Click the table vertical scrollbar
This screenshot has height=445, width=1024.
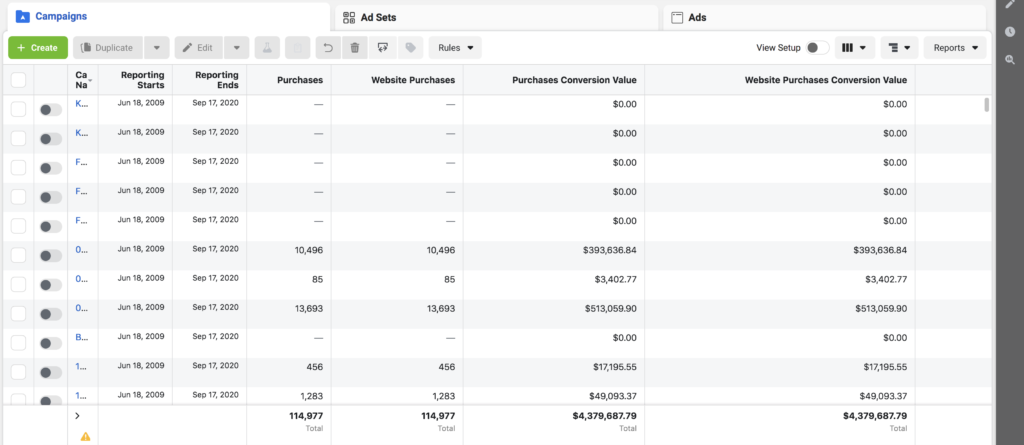[987, 105]
